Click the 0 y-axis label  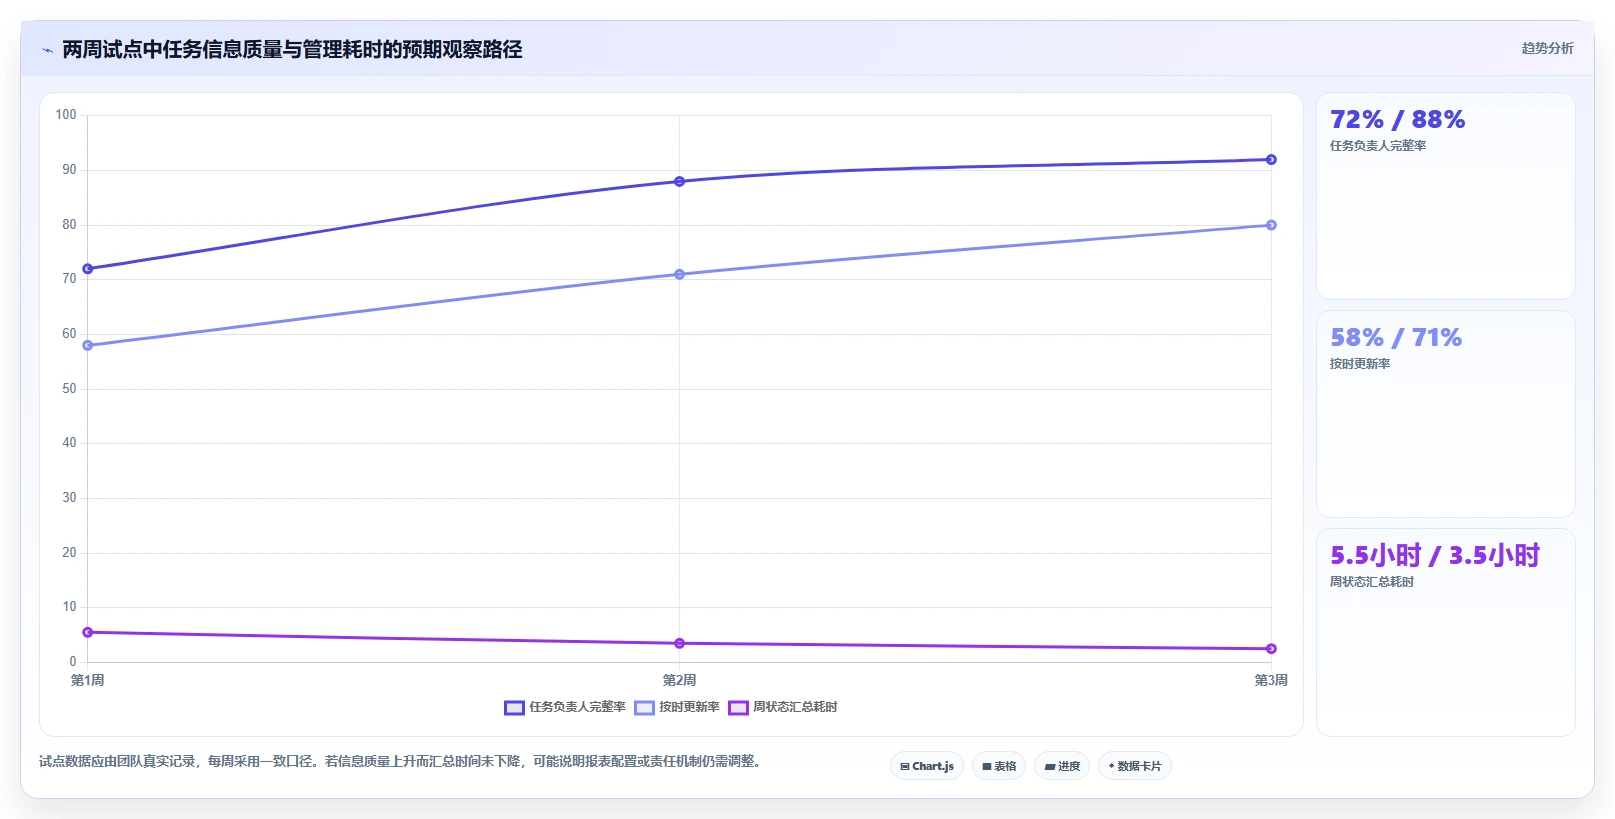pyautogui.click(x=73, y=662)
